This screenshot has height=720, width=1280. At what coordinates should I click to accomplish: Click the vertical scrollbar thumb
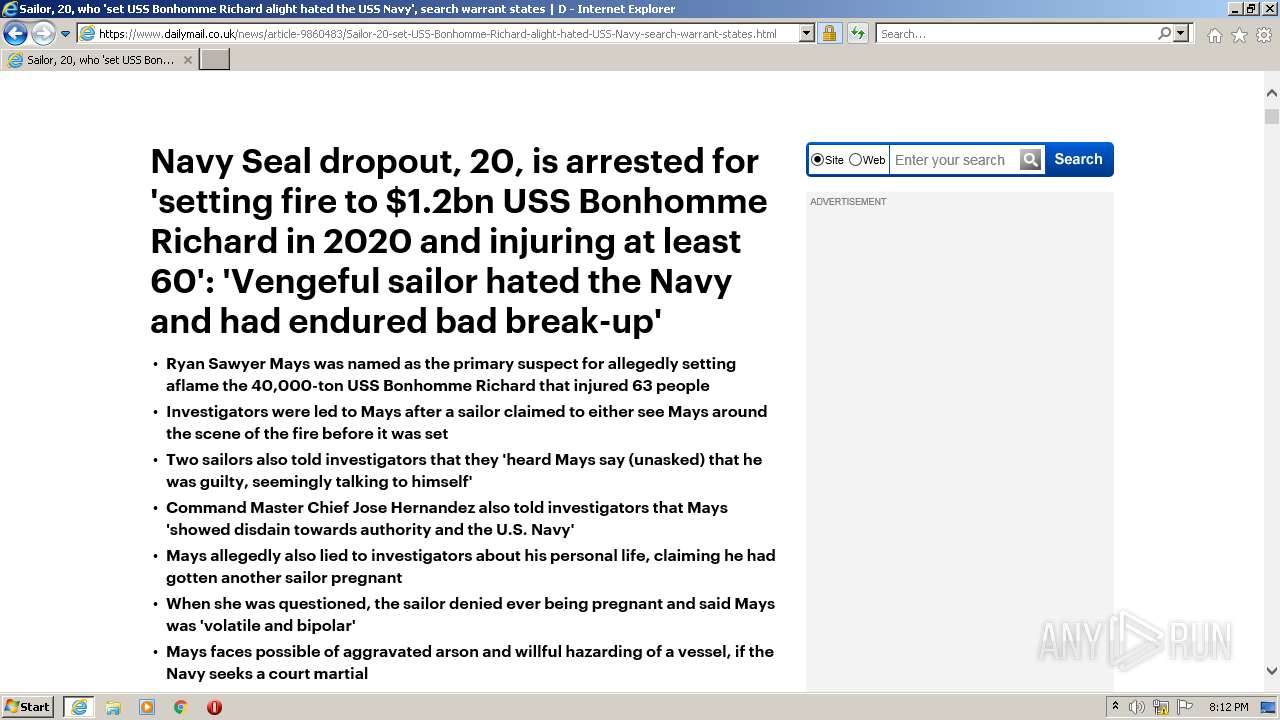pos(1272,116)
